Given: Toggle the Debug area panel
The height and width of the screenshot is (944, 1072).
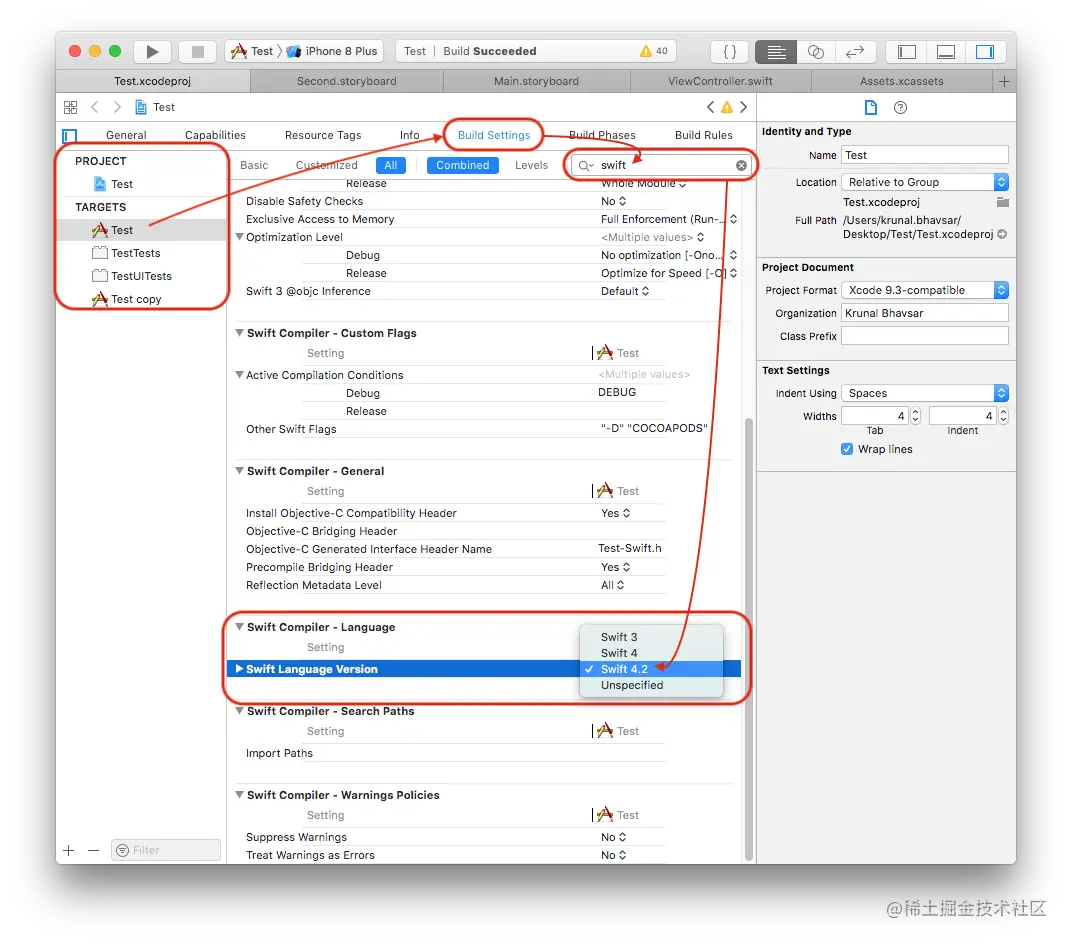Looking at the screenshot, I should point(946,51).
